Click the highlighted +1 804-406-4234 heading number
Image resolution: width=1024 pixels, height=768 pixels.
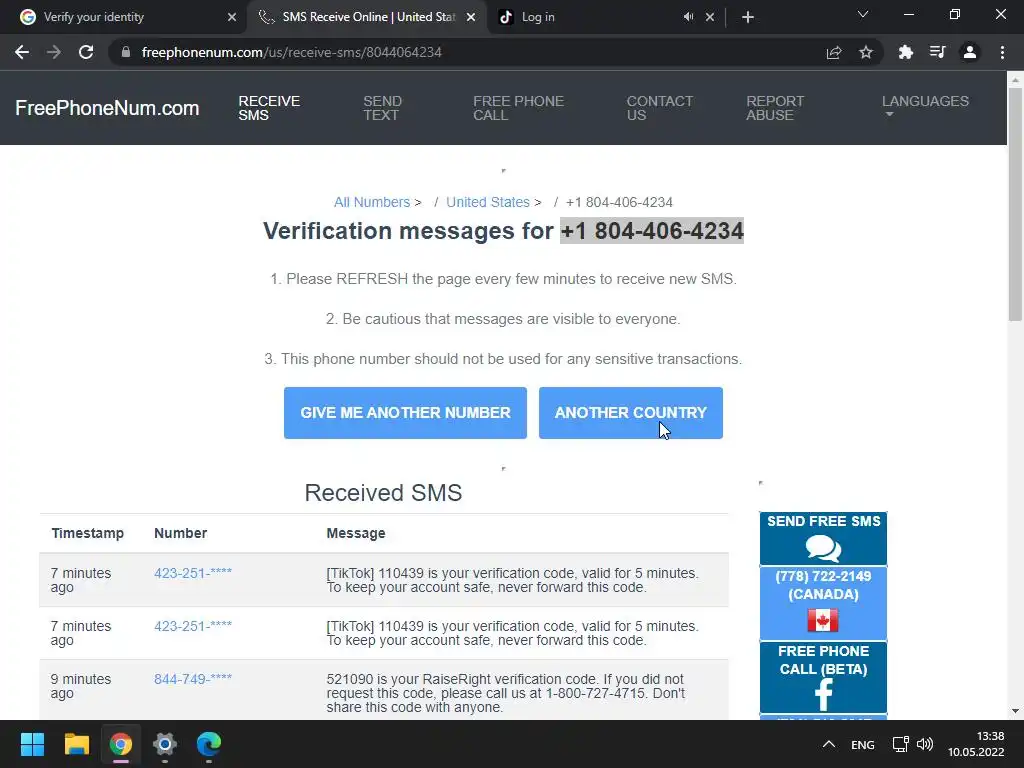[x=652, y=231]
